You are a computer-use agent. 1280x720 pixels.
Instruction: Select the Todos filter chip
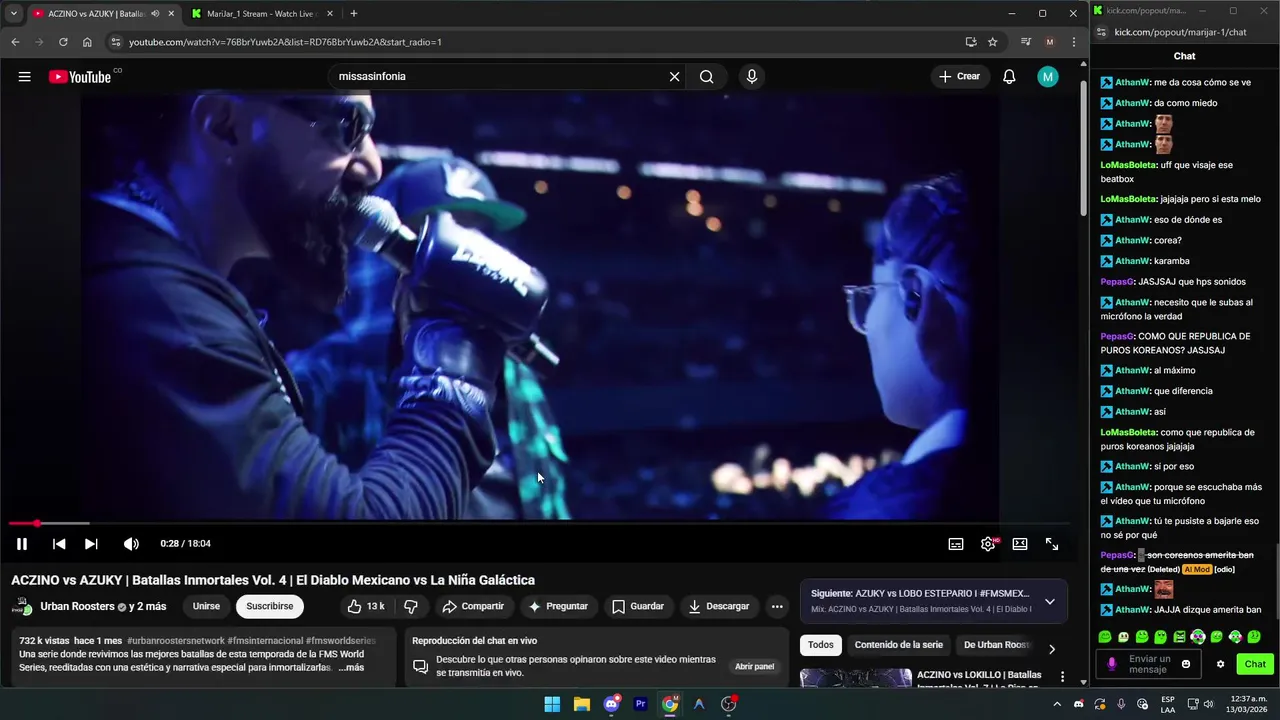[821, 645]
